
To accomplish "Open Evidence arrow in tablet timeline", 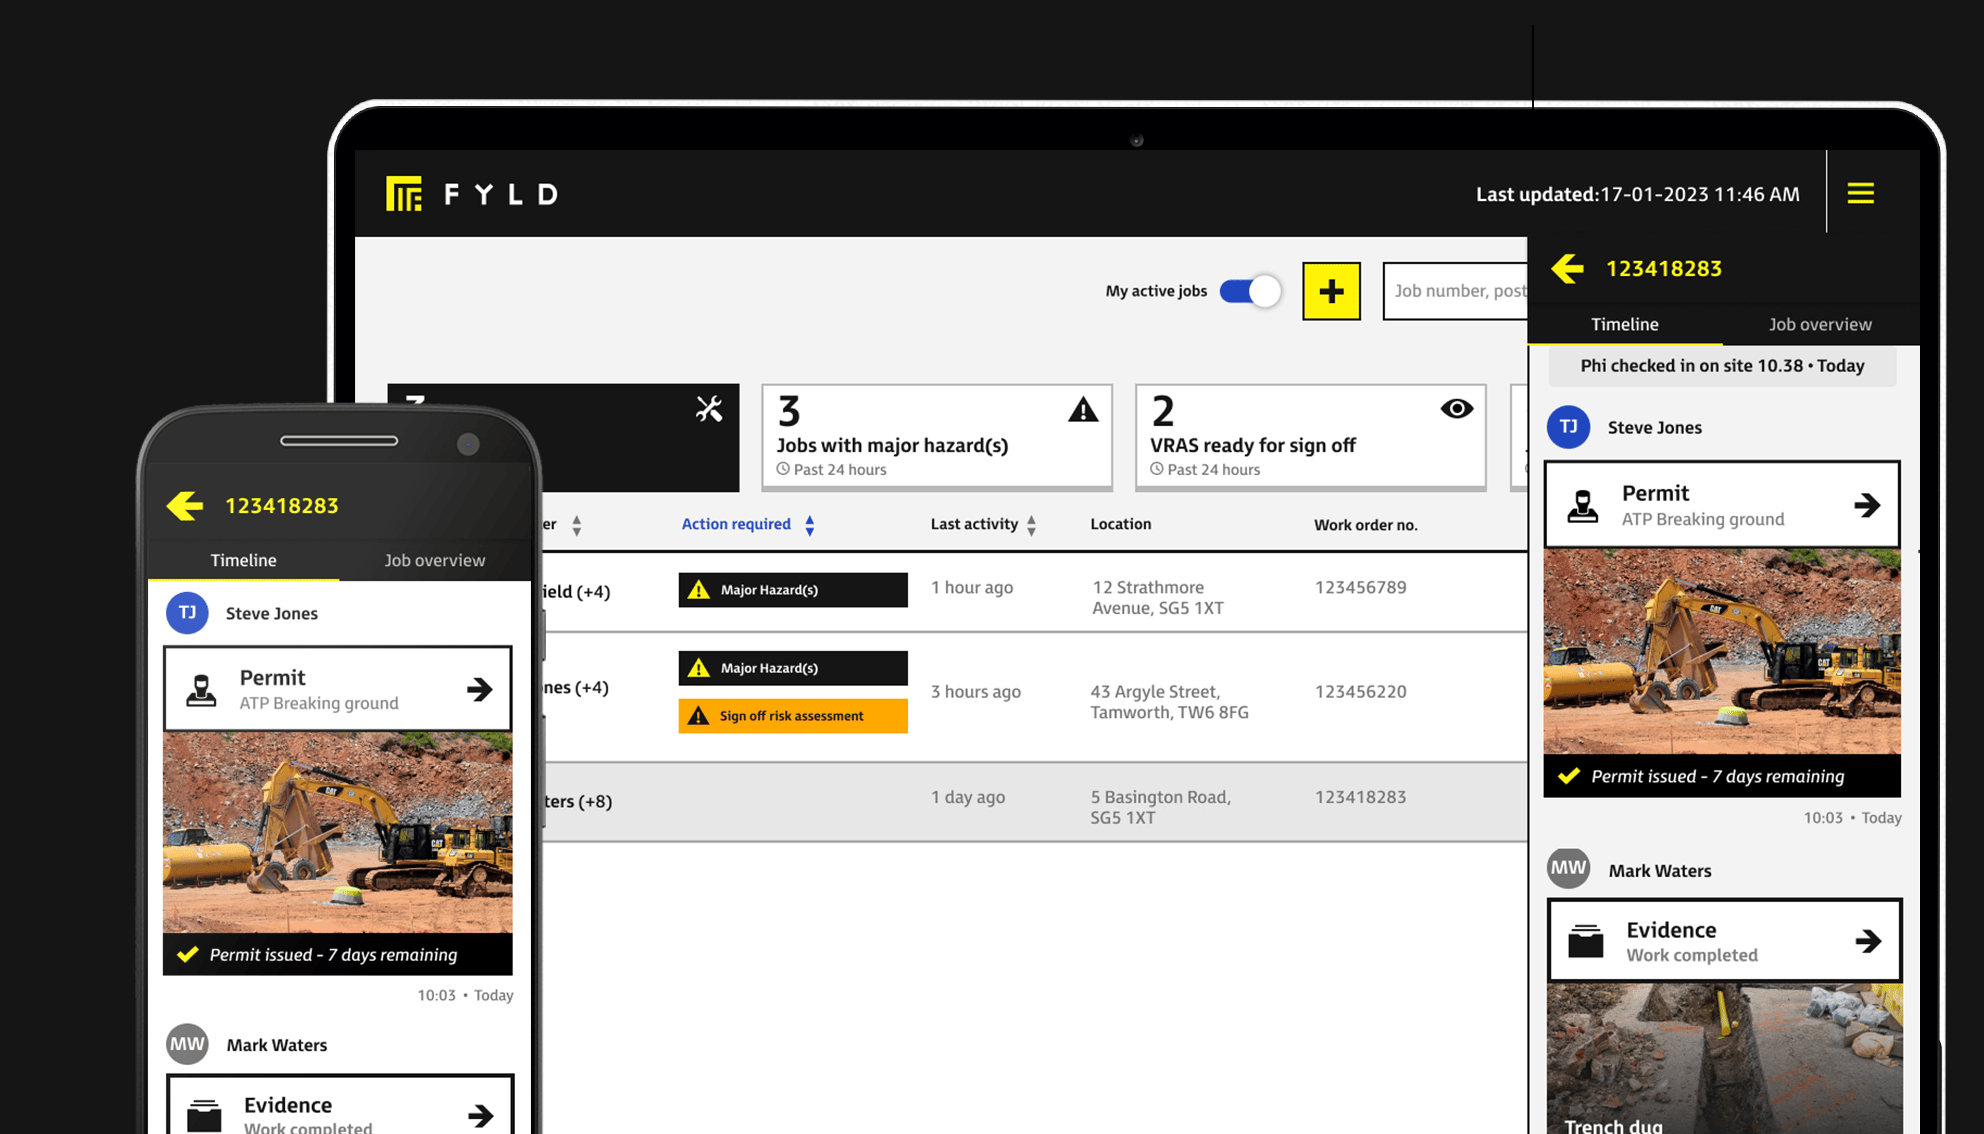I will point(1867,941).
